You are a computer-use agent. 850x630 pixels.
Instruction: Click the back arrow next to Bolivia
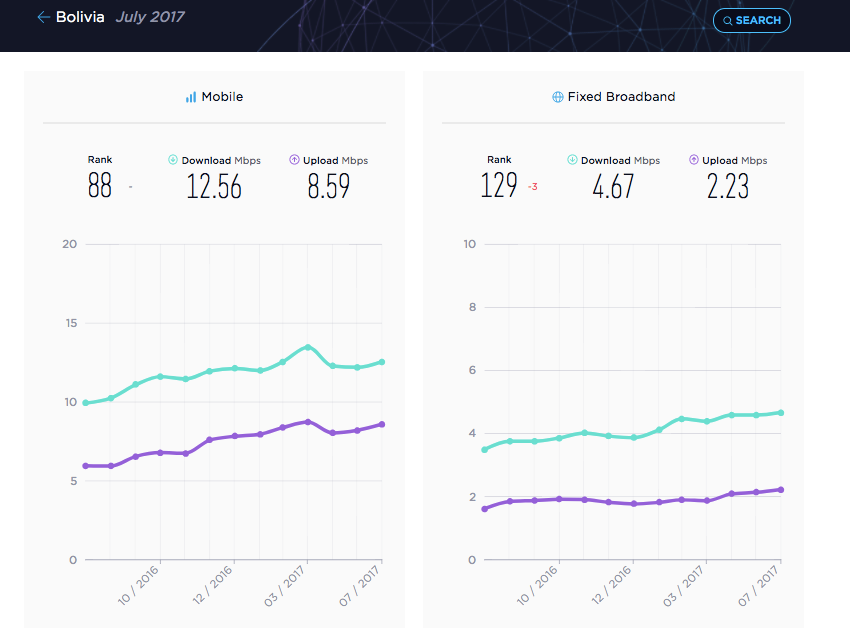43,17
